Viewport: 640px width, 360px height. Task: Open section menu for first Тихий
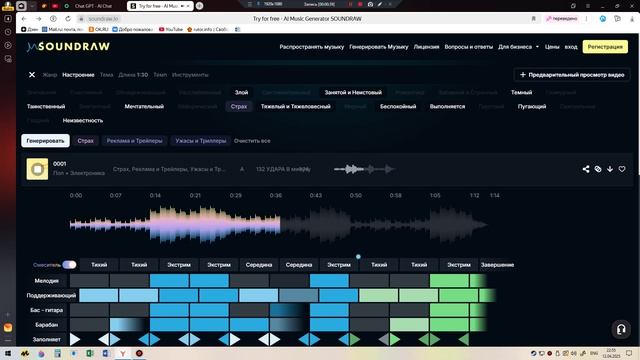click(x=99, y=264)
